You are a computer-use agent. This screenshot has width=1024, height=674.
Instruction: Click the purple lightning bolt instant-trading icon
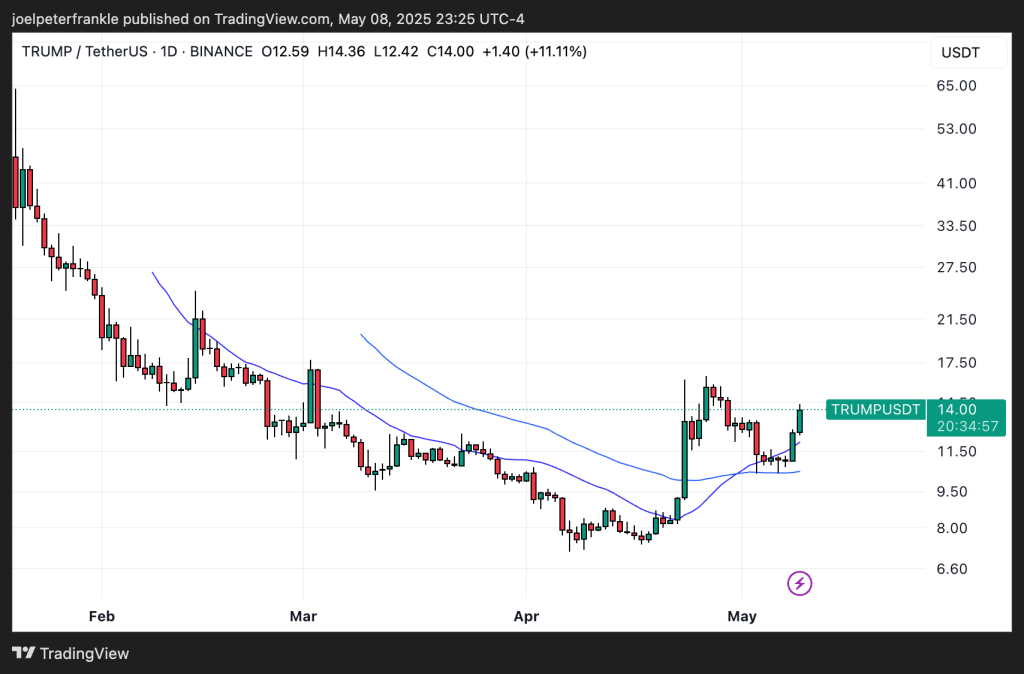pos(799,584)
